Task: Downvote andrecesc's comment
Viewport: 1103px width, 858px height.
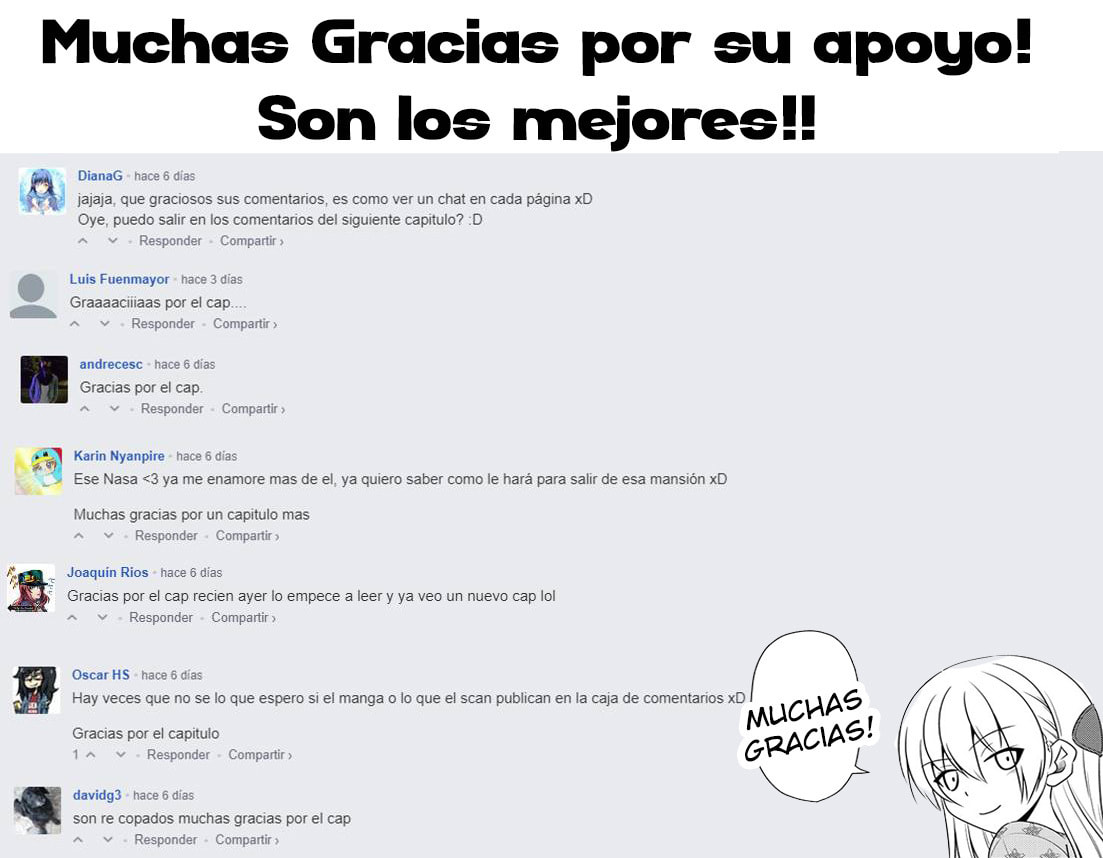Action: click(114, 409)
